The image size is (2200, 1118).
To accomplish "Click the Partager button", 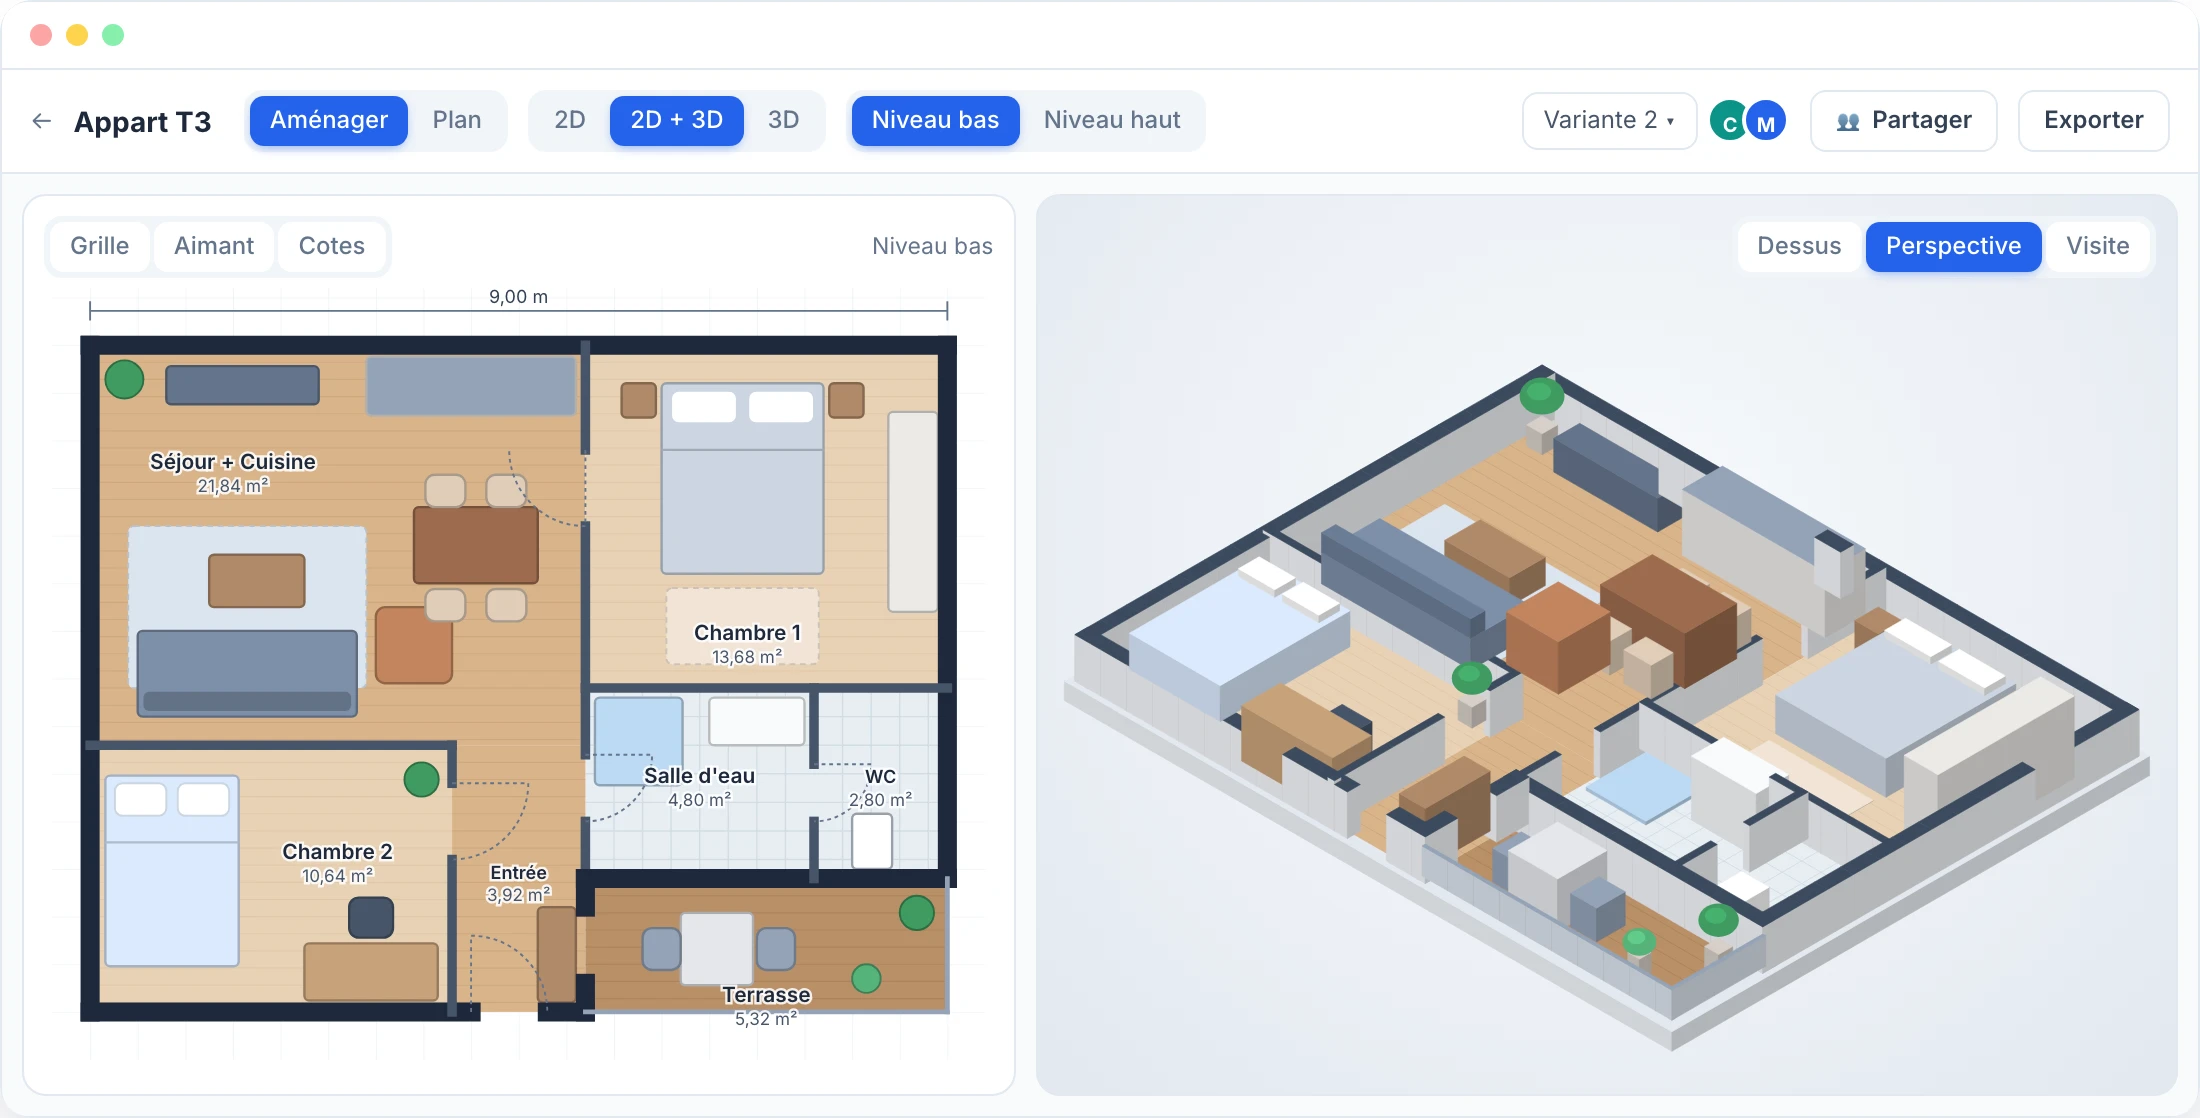I will tap(1903, 121).
